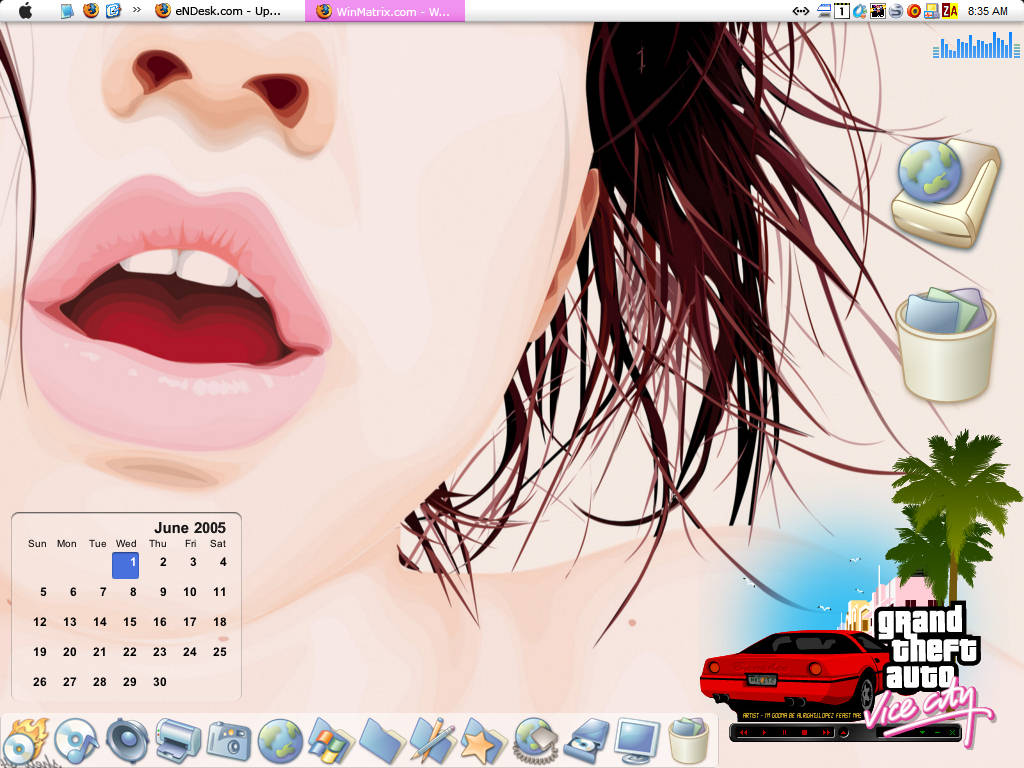
Task: Pause the music player
Action: click(x=784, y=733)
